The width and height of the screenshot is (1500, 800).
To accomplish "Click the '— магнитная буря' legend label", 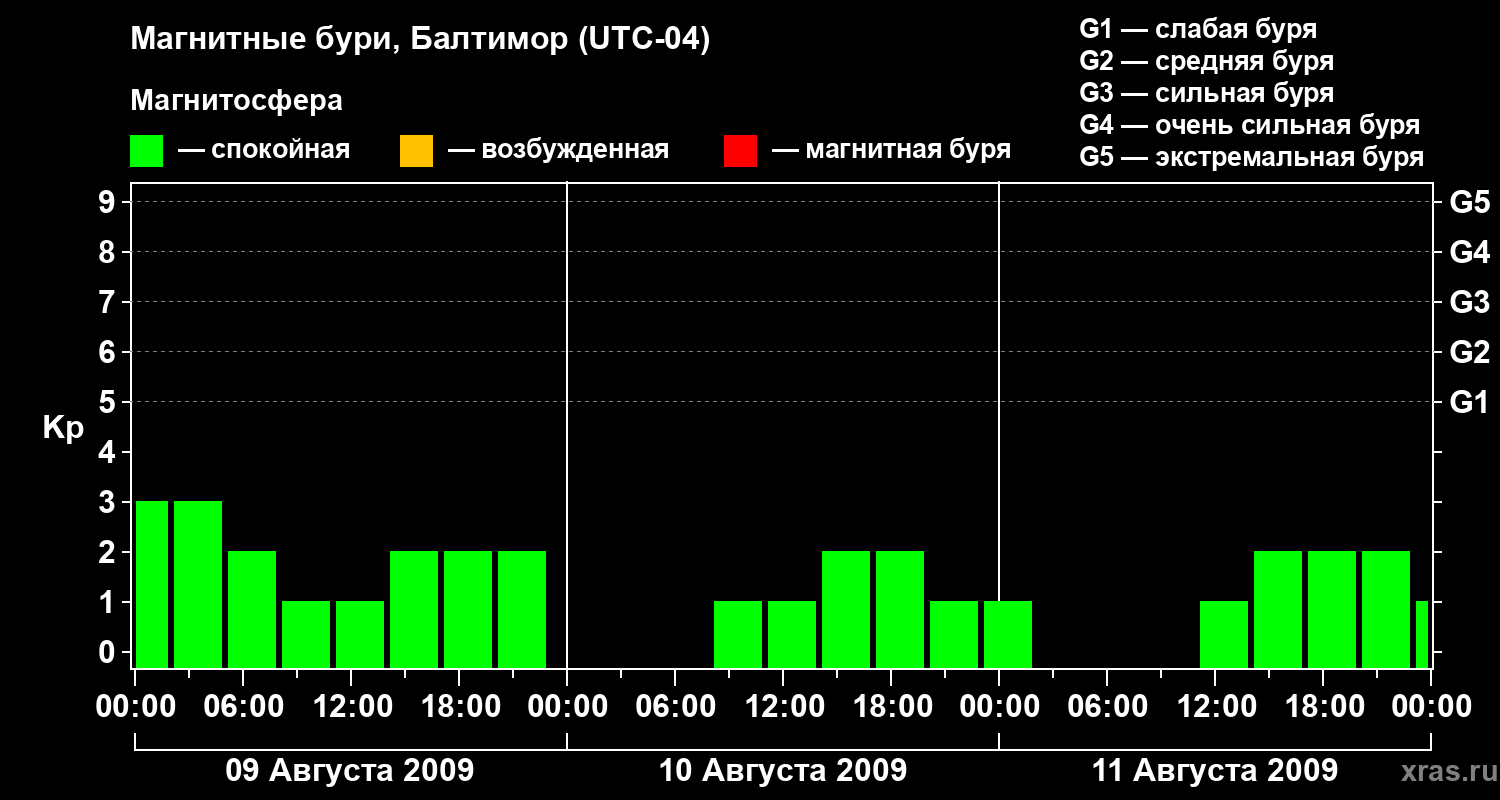I will coord(892,151).
